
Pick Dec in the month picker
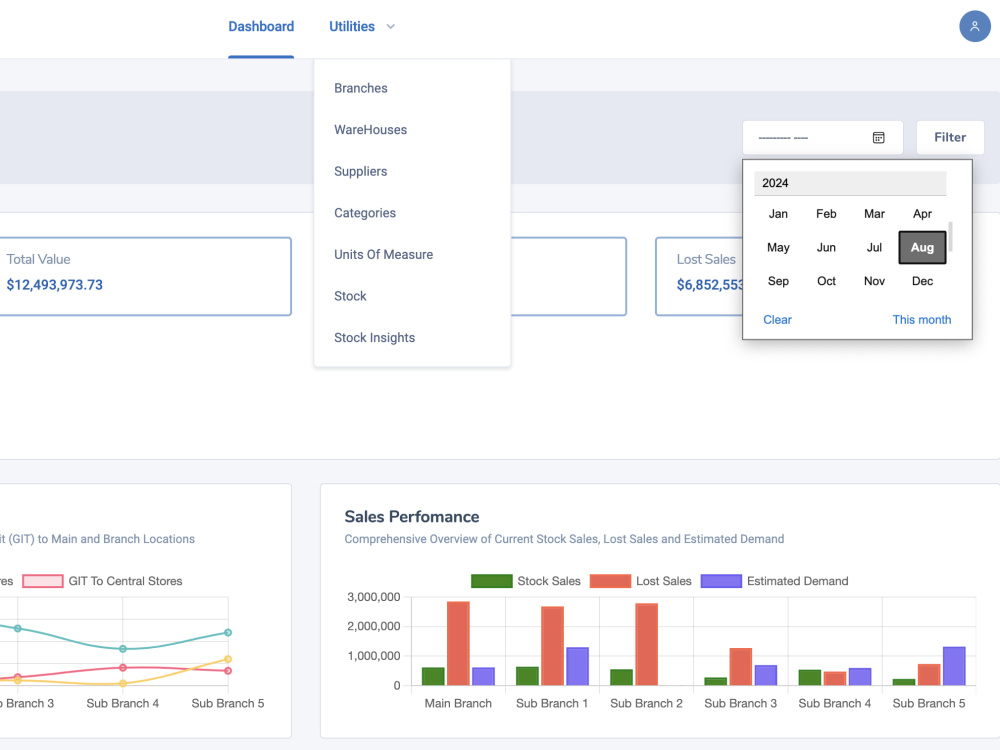pos(922,281)
